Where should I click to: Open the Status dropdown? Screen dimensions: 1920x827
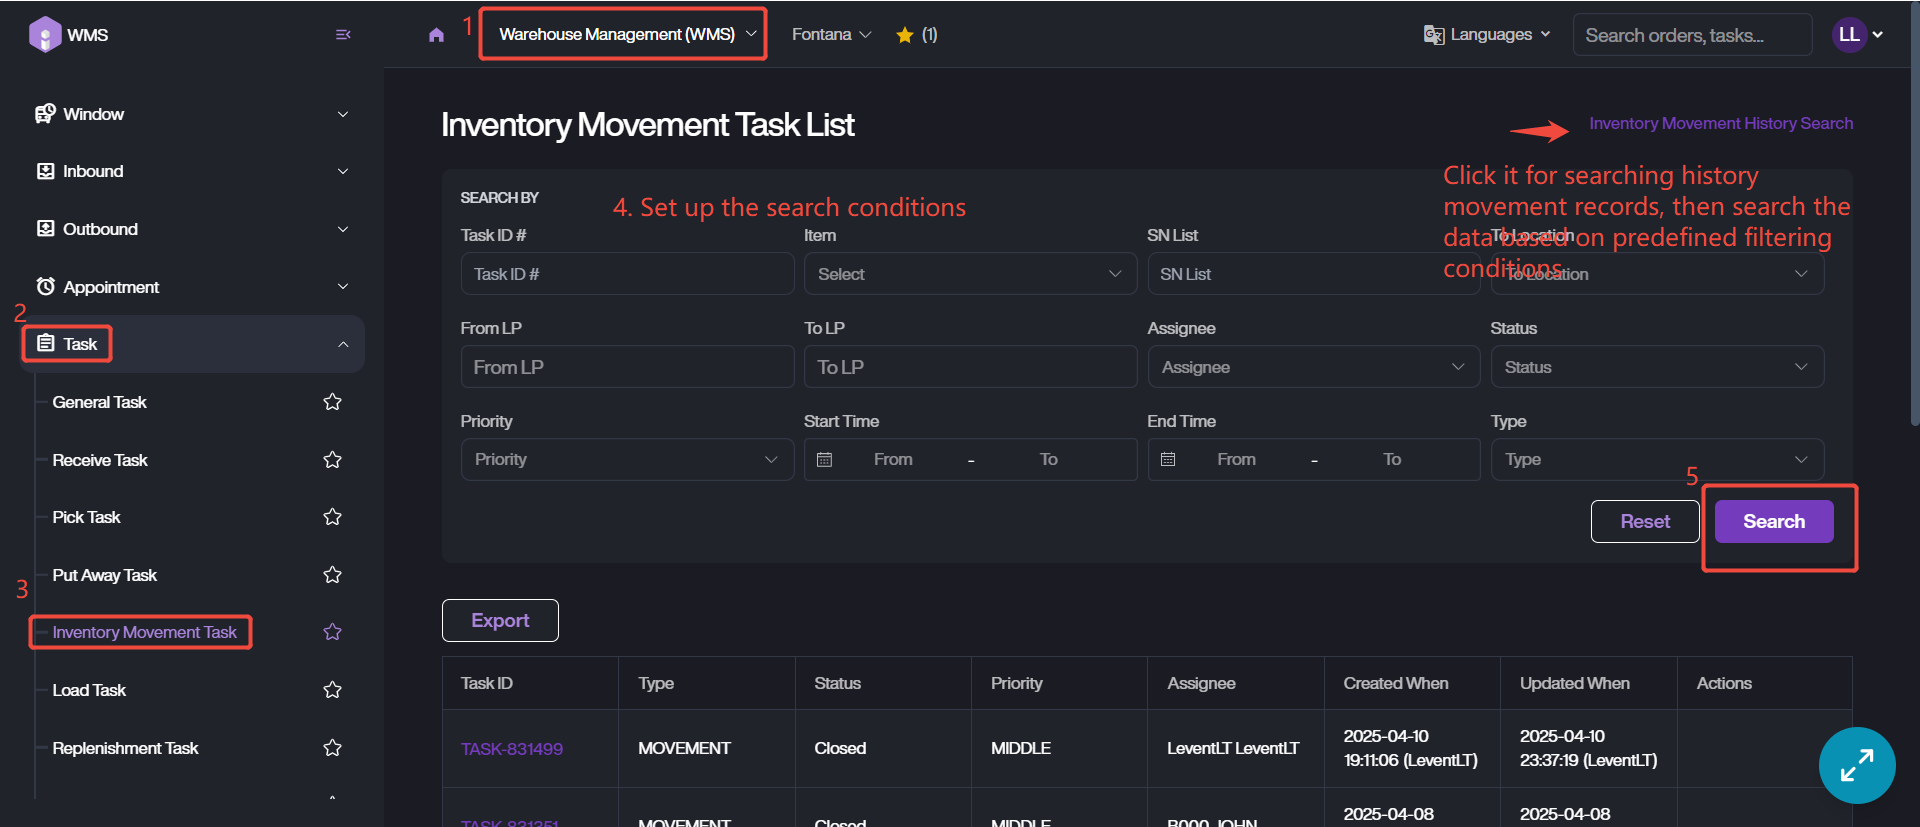1656,367
